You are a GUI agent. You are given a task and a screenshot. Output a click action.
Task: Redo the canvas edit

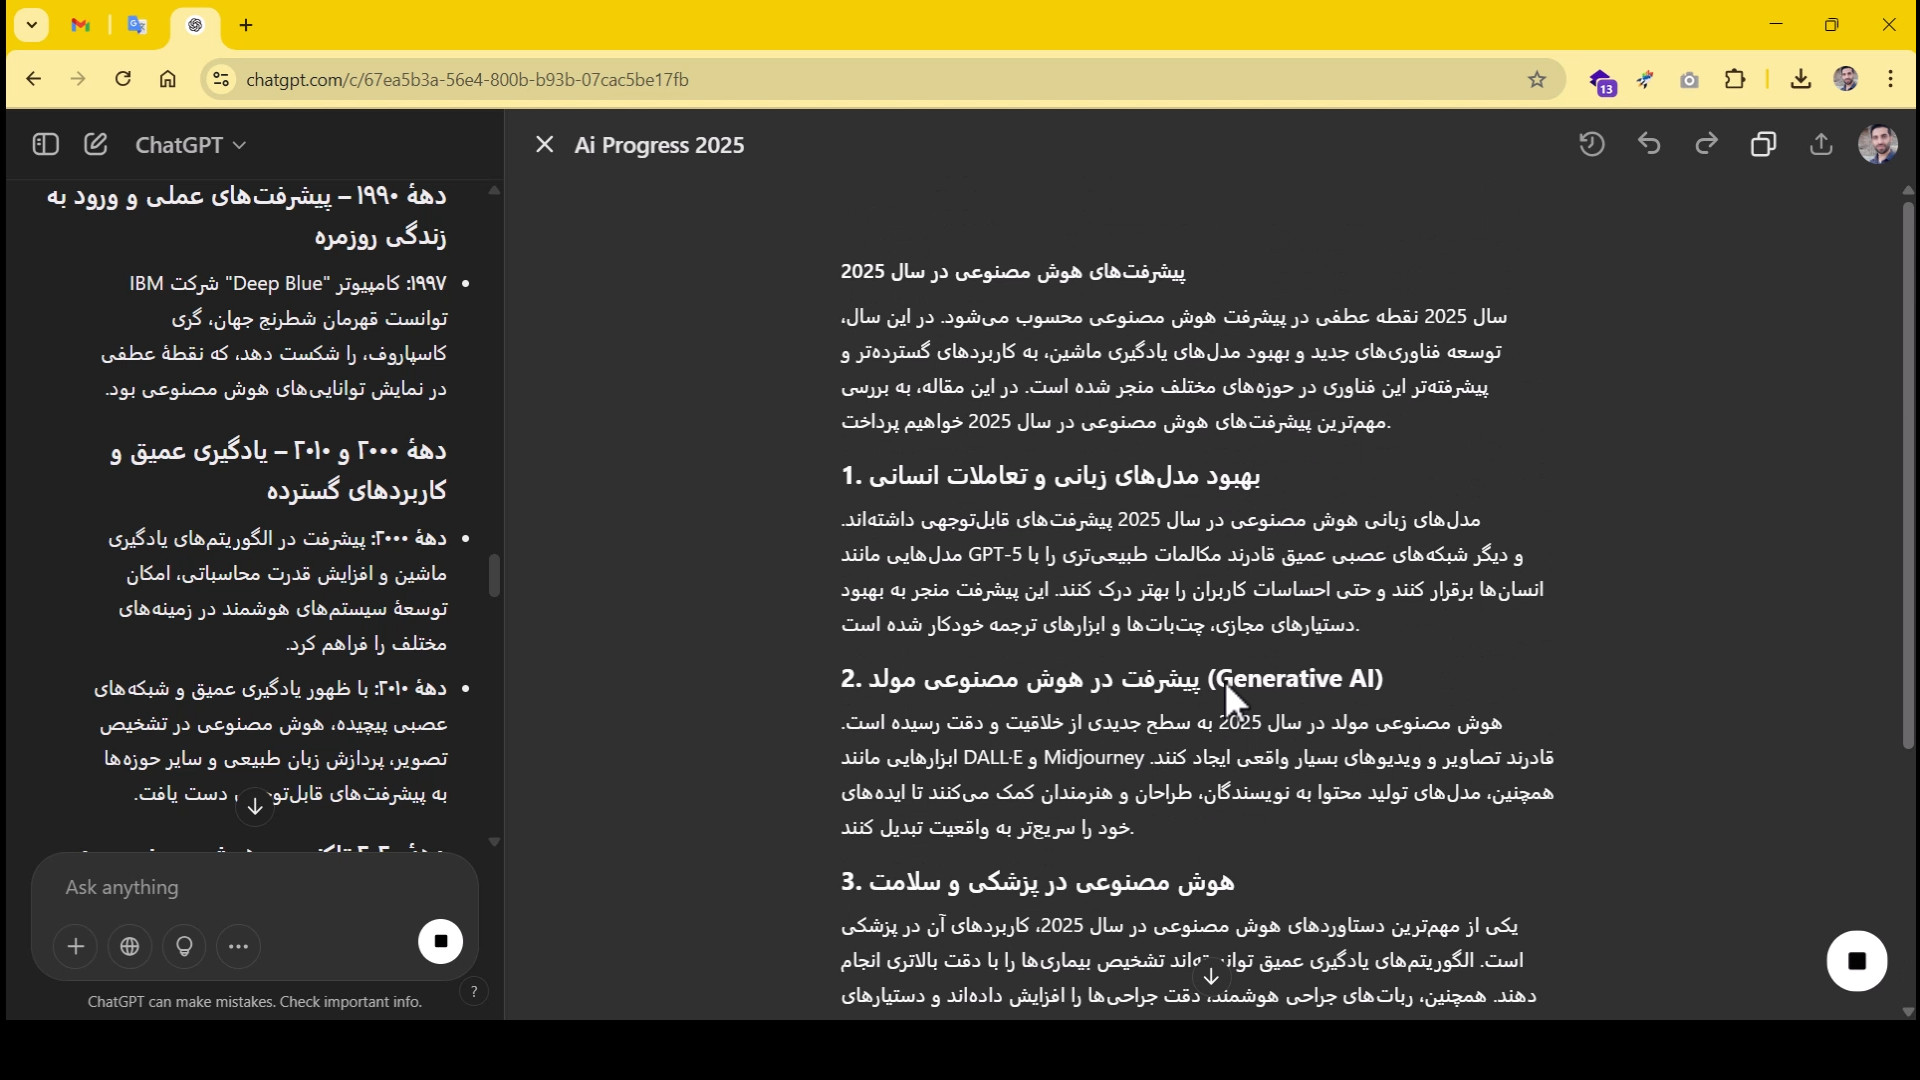coord(1706,145)
